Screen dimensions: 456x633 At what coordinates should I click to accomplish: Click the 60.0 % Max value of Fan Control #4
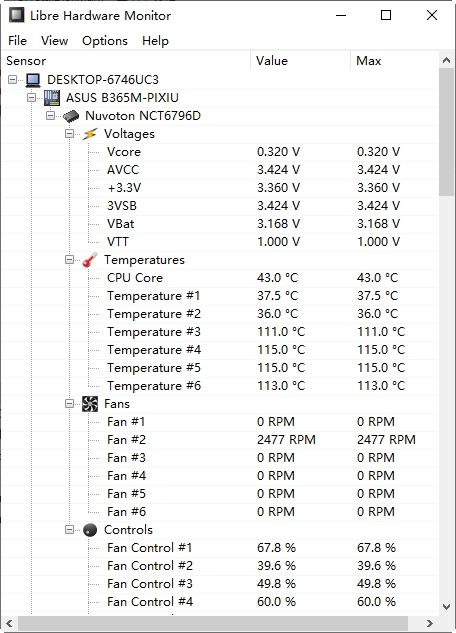click(x=376, y=602)
